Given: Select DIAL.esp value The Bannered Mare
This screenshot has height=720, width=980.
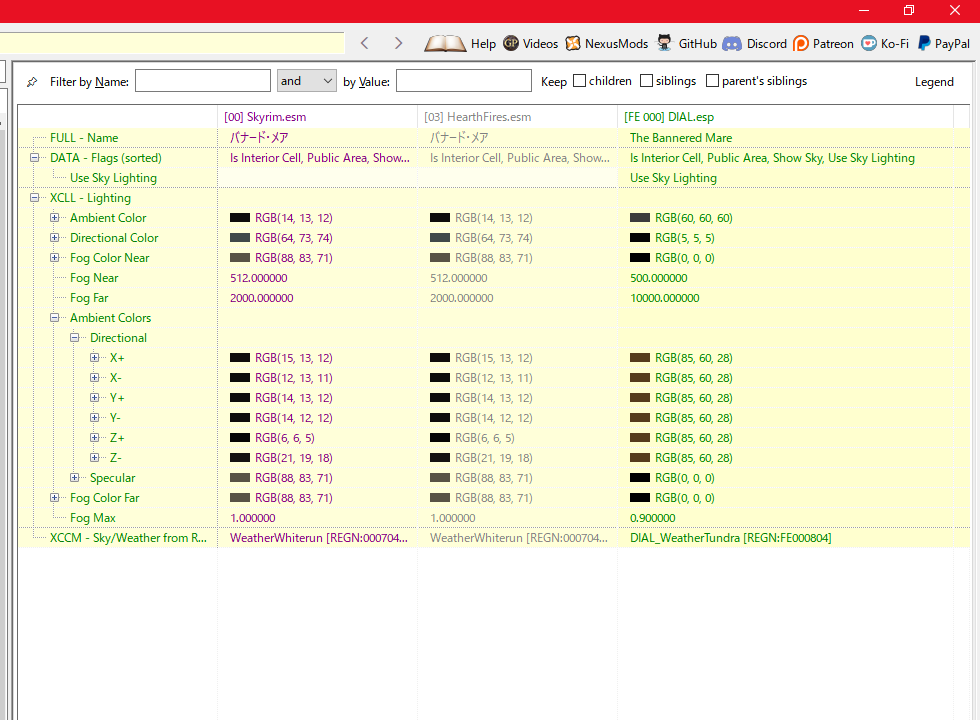Looking at the screenshot, I should pos(681,138).
